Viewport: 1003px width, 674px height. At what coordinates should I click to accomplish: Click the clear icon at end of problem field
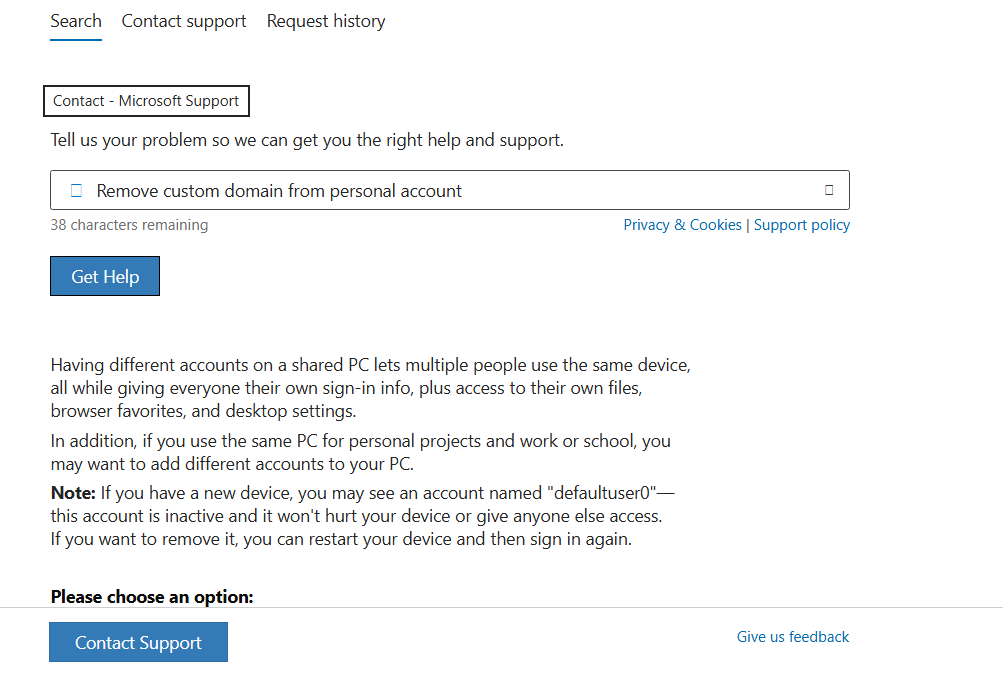[829, 190]
